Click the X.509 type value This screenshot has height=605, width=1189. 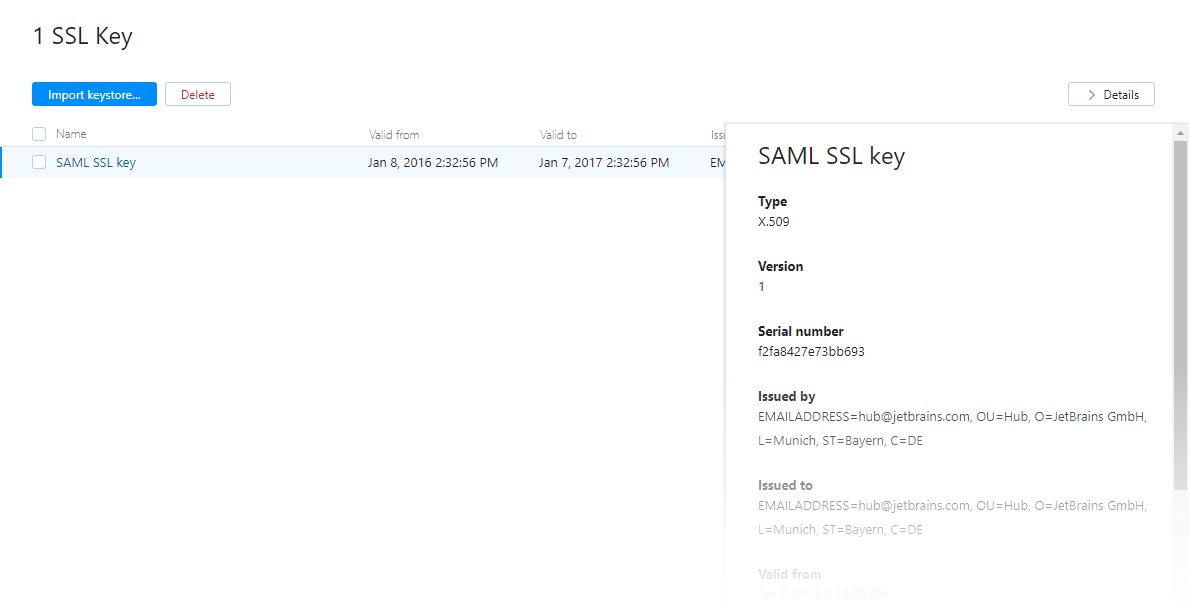(774, 222)
